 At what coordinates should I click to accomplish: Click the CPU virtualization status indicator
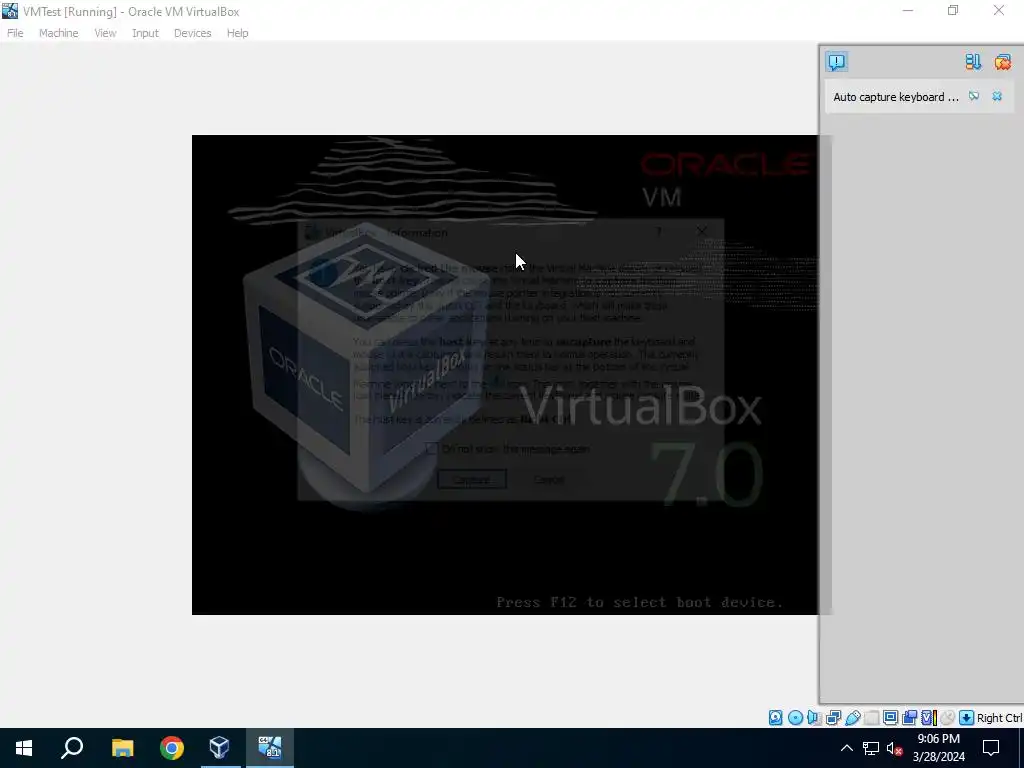[929, 718]
